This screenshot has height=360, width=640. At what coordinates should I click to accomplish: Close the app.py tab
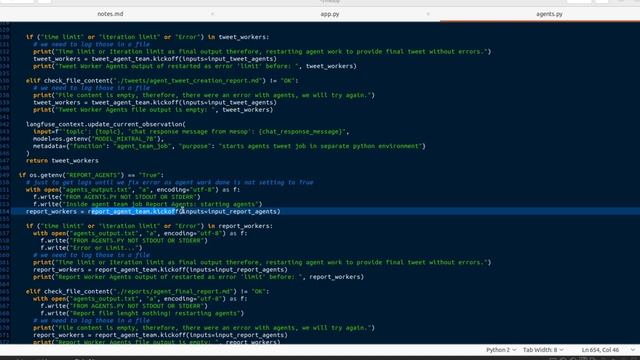click(428, 14)
